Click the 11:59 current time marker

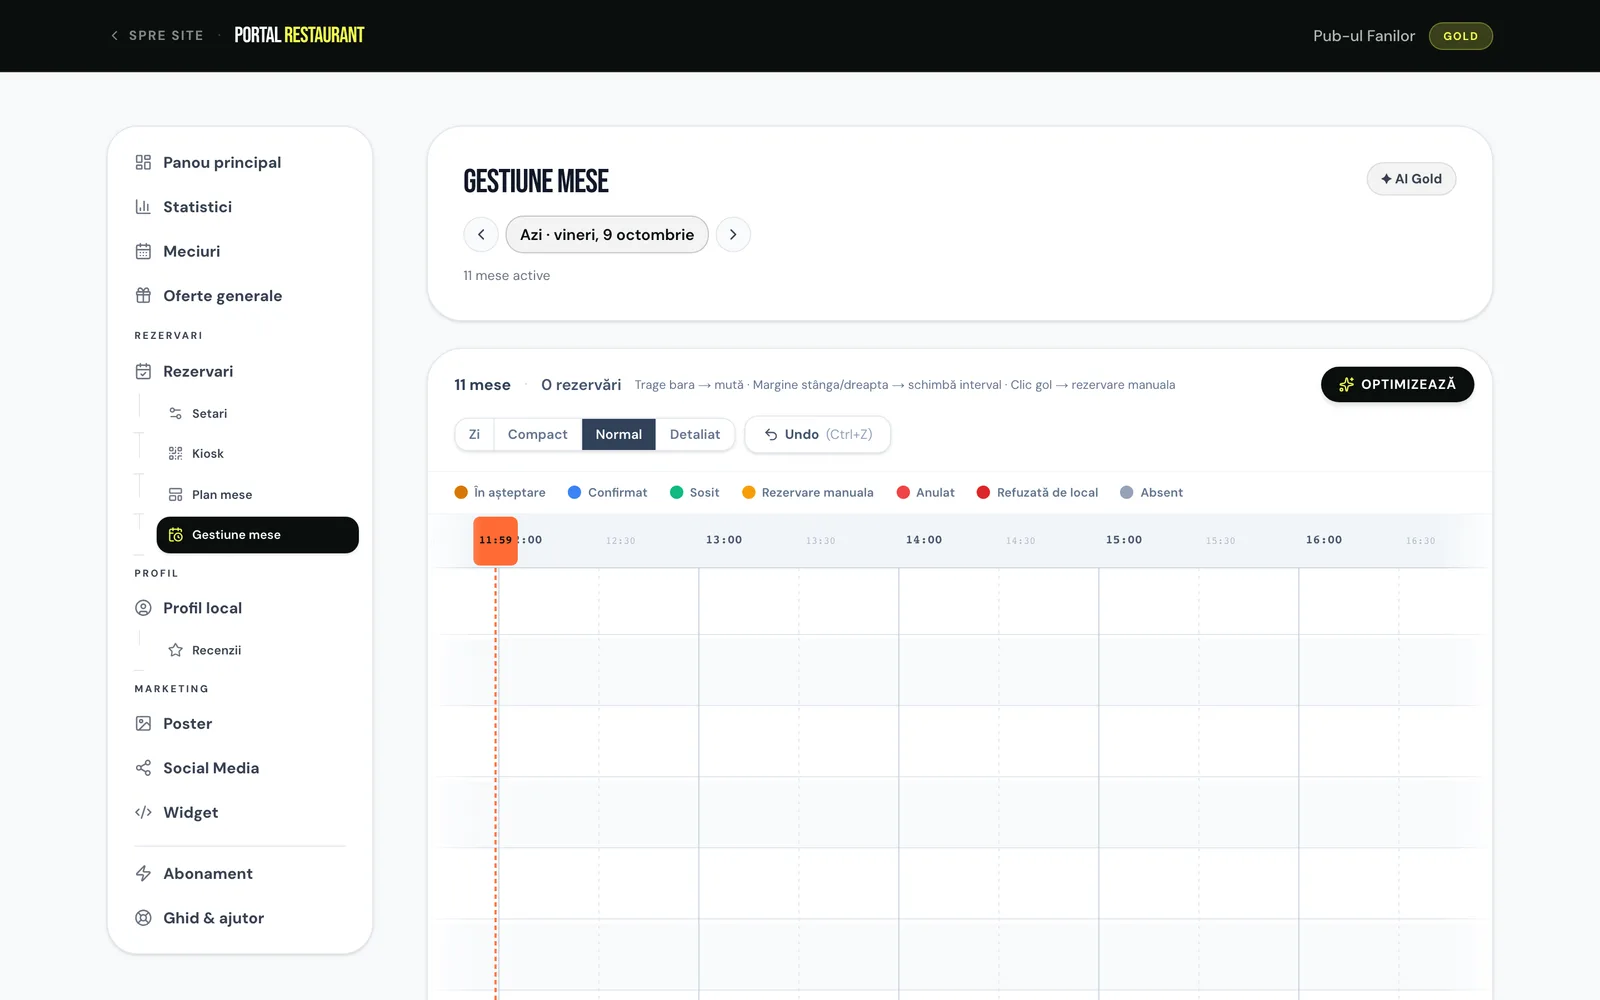(495, 541)
